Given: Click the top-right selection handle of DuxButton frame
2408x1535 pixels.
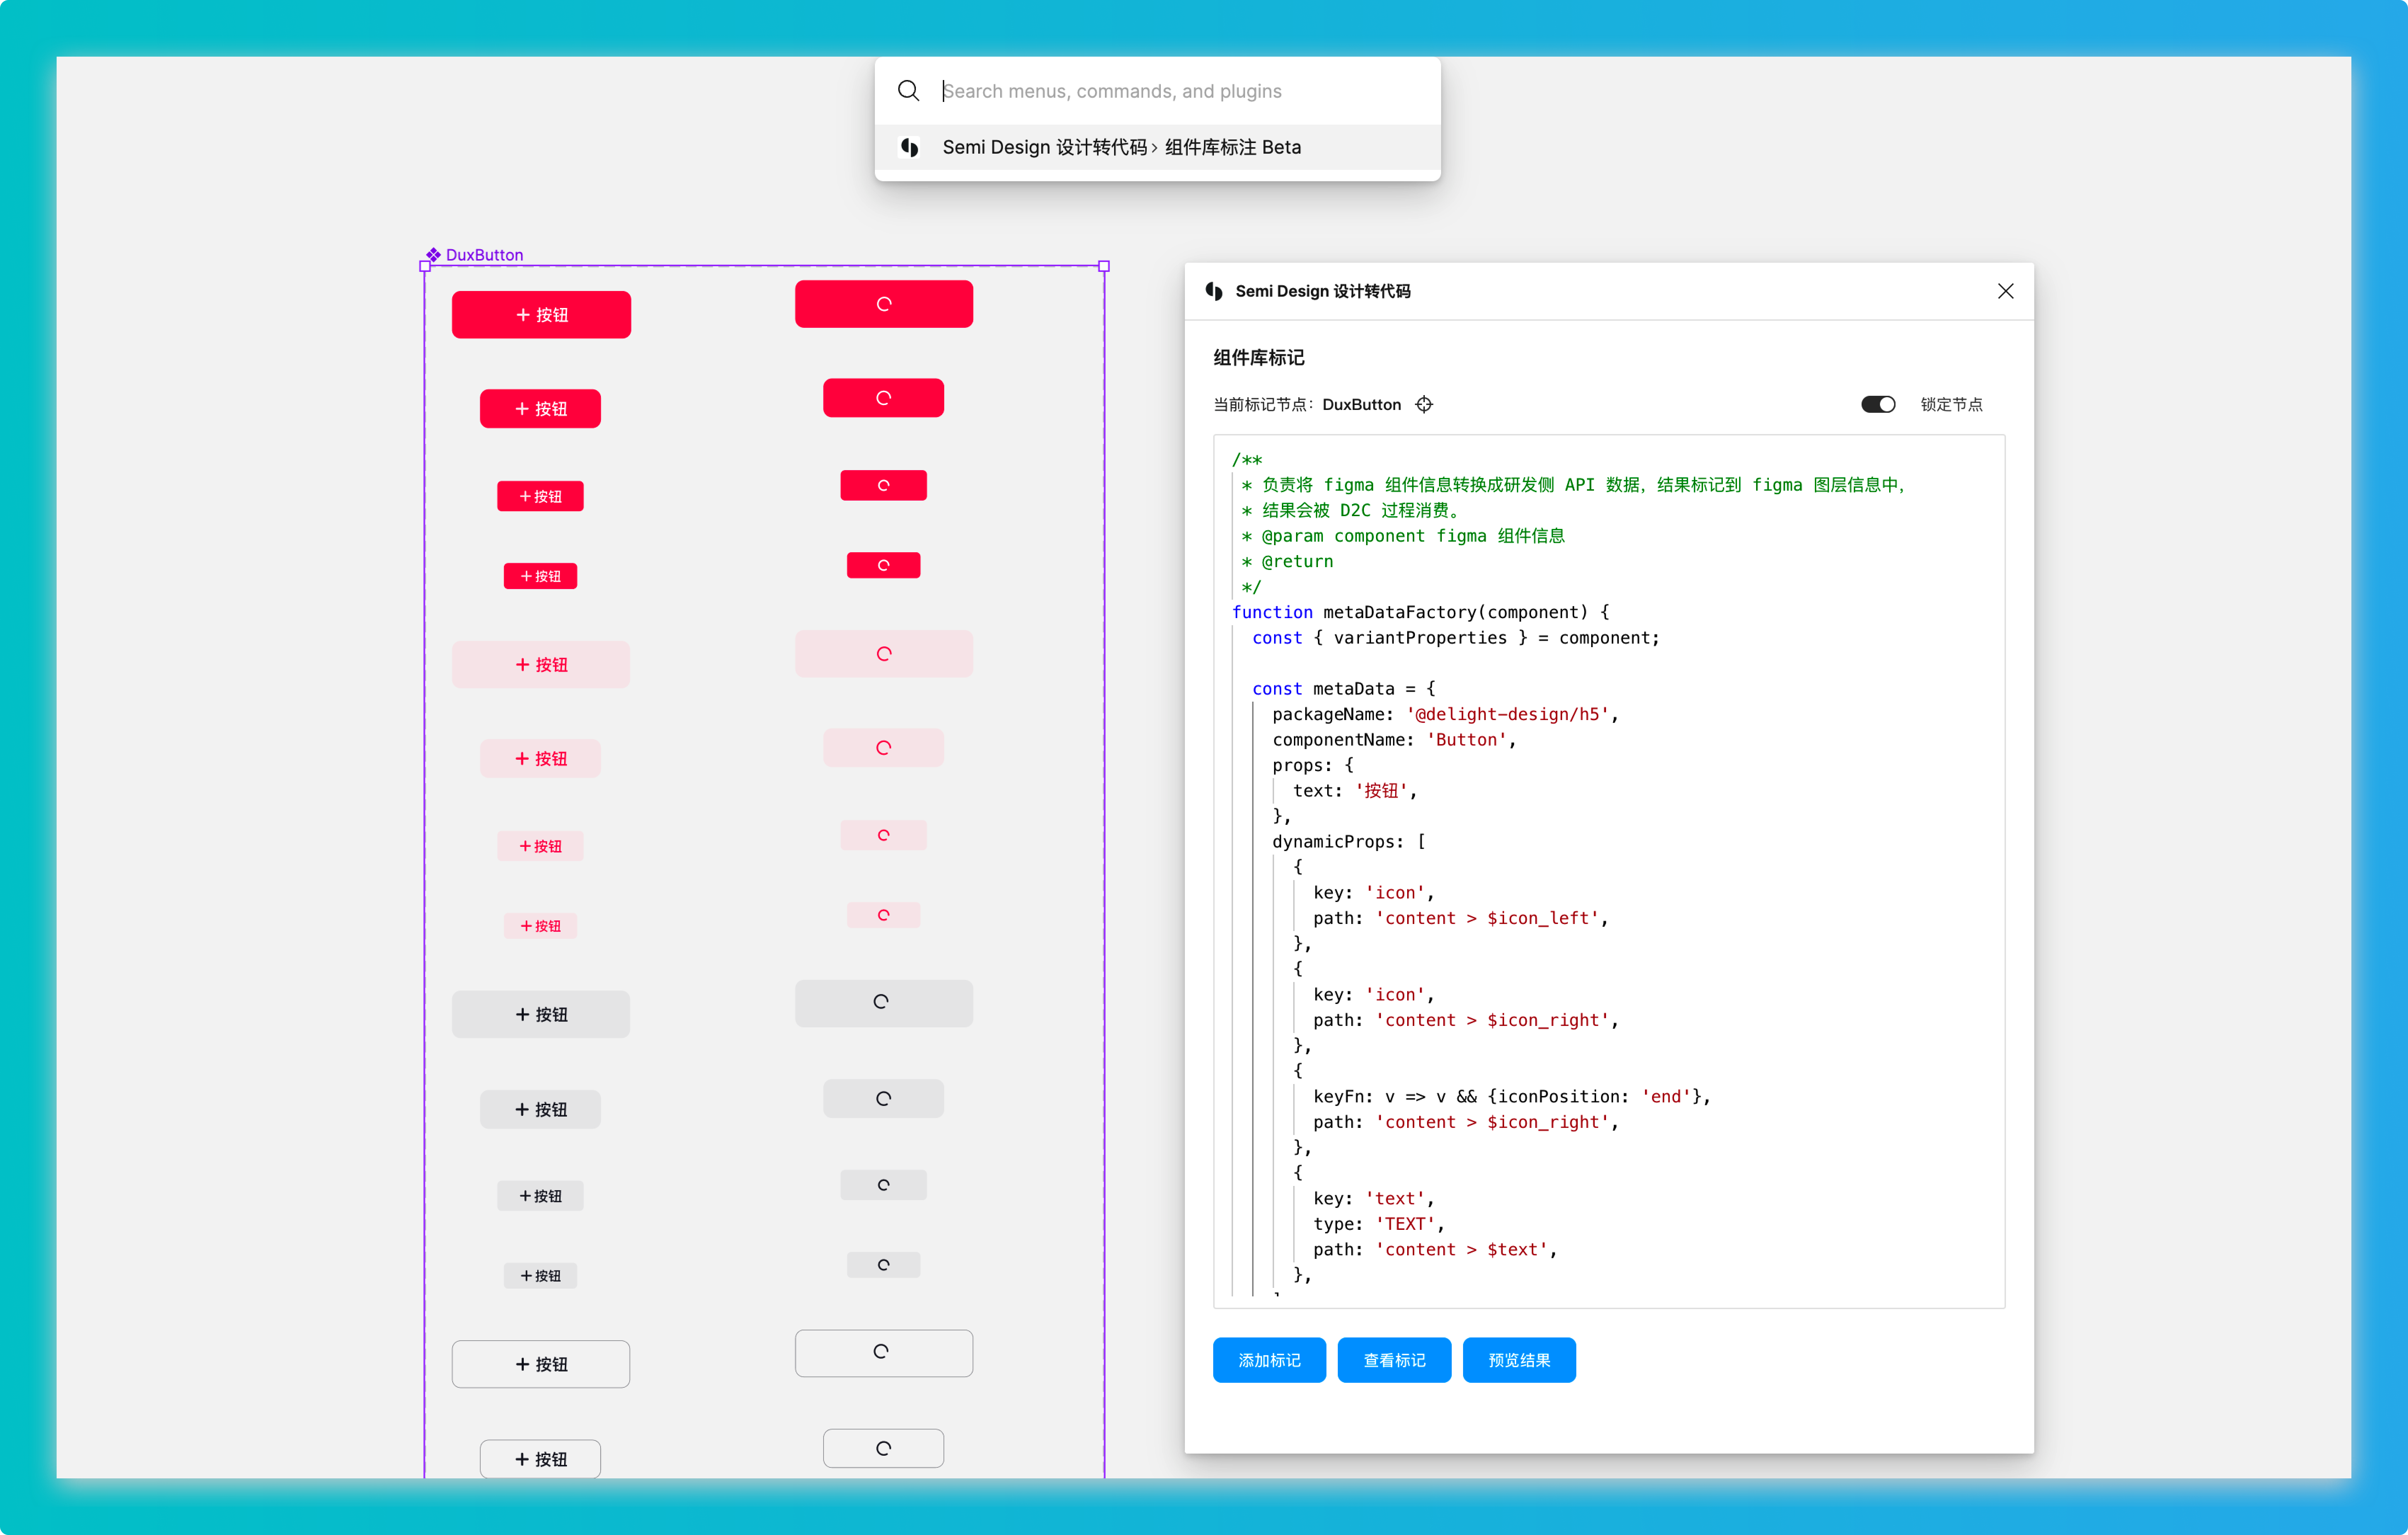Looking at the screenshot, I should 1104,266.
